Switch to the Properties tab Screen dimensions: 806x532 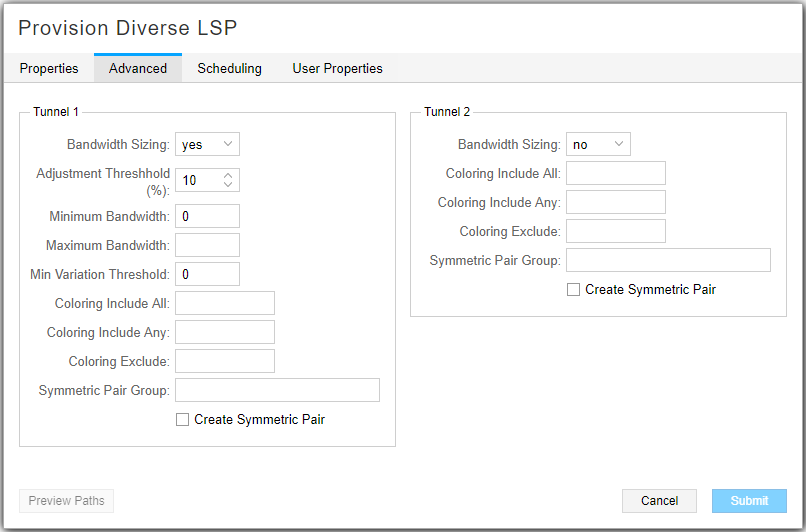tap(49, 69)
